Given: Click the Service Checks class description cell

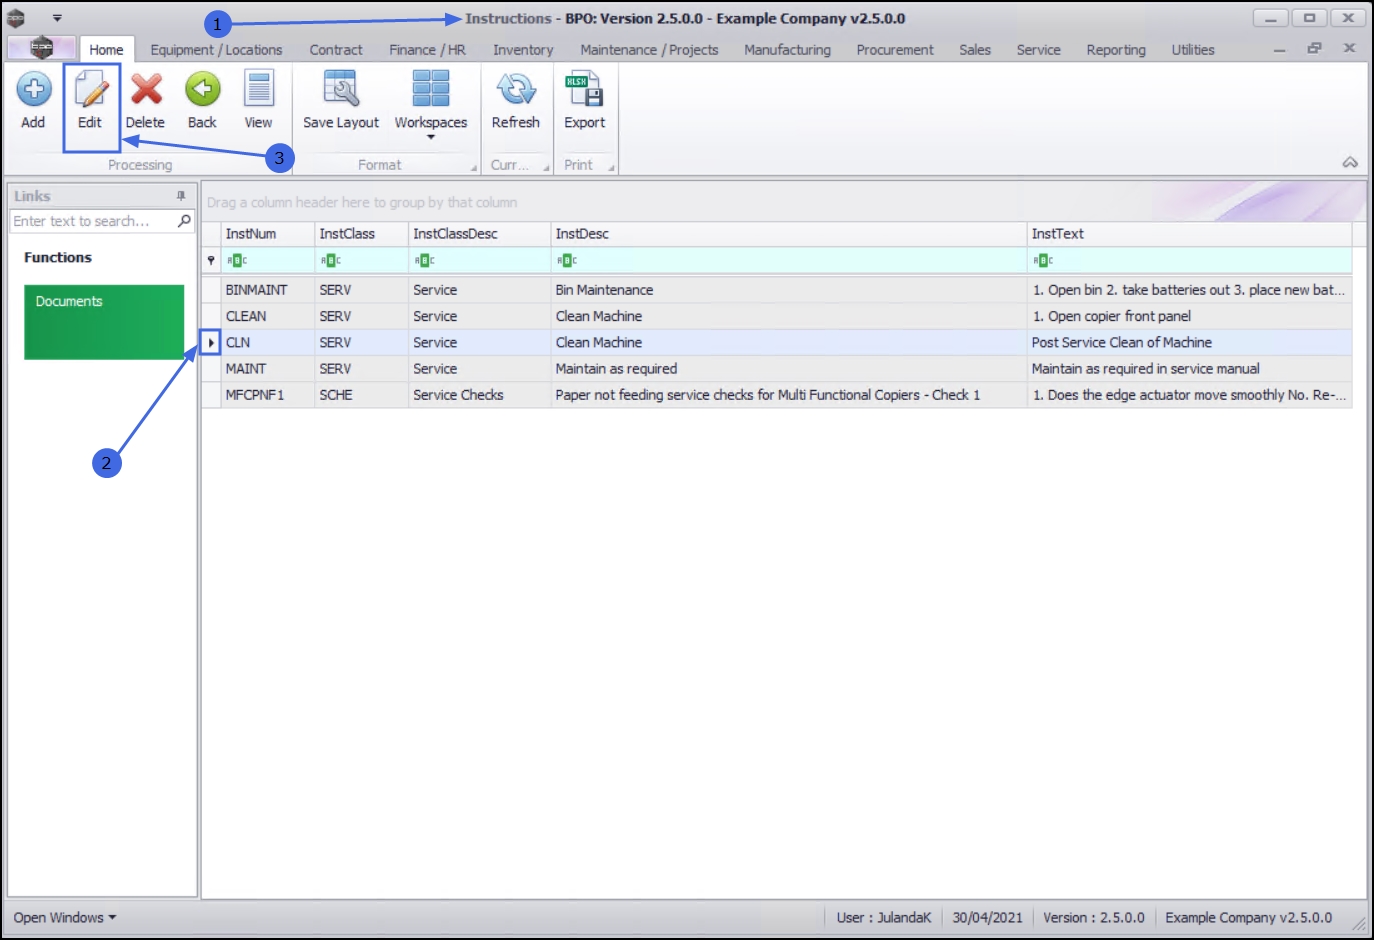Looking at the screenshot, I should tap(480, 395).
